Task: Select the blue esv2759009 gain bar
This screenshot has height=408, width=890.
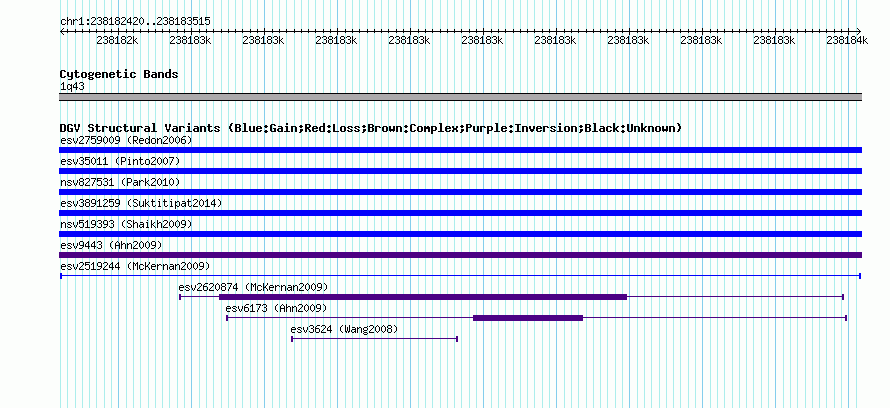Action: (460, 150)
